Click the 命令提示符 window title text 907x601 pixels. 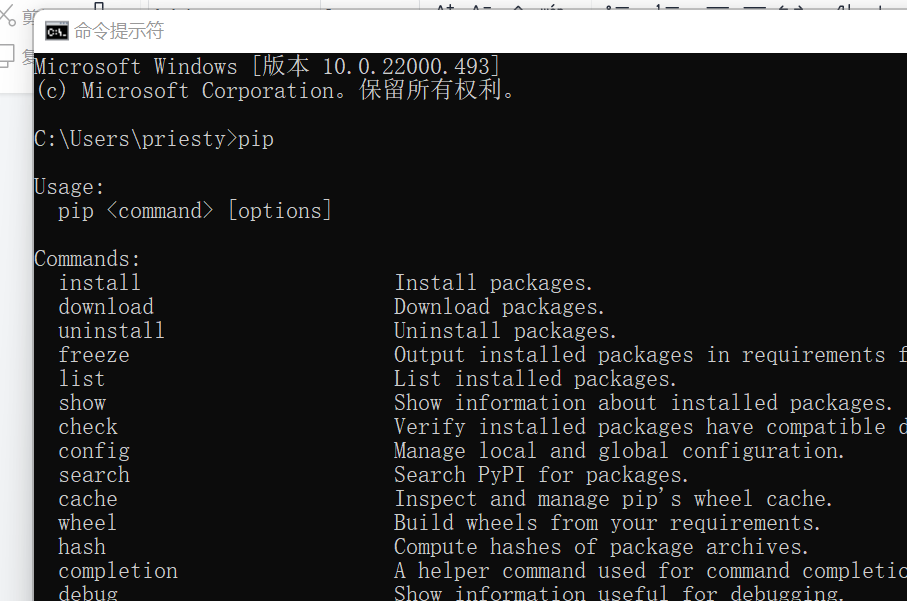pos(119,31)
